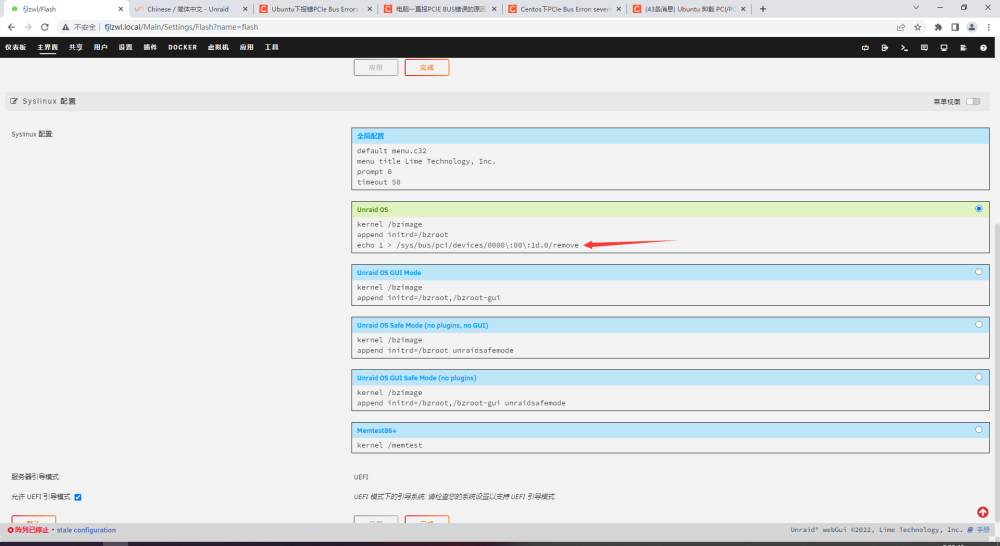Open the Unraid terminal icon in header
This screenshot has width=1000, height=546.
[x=904, y=47]
